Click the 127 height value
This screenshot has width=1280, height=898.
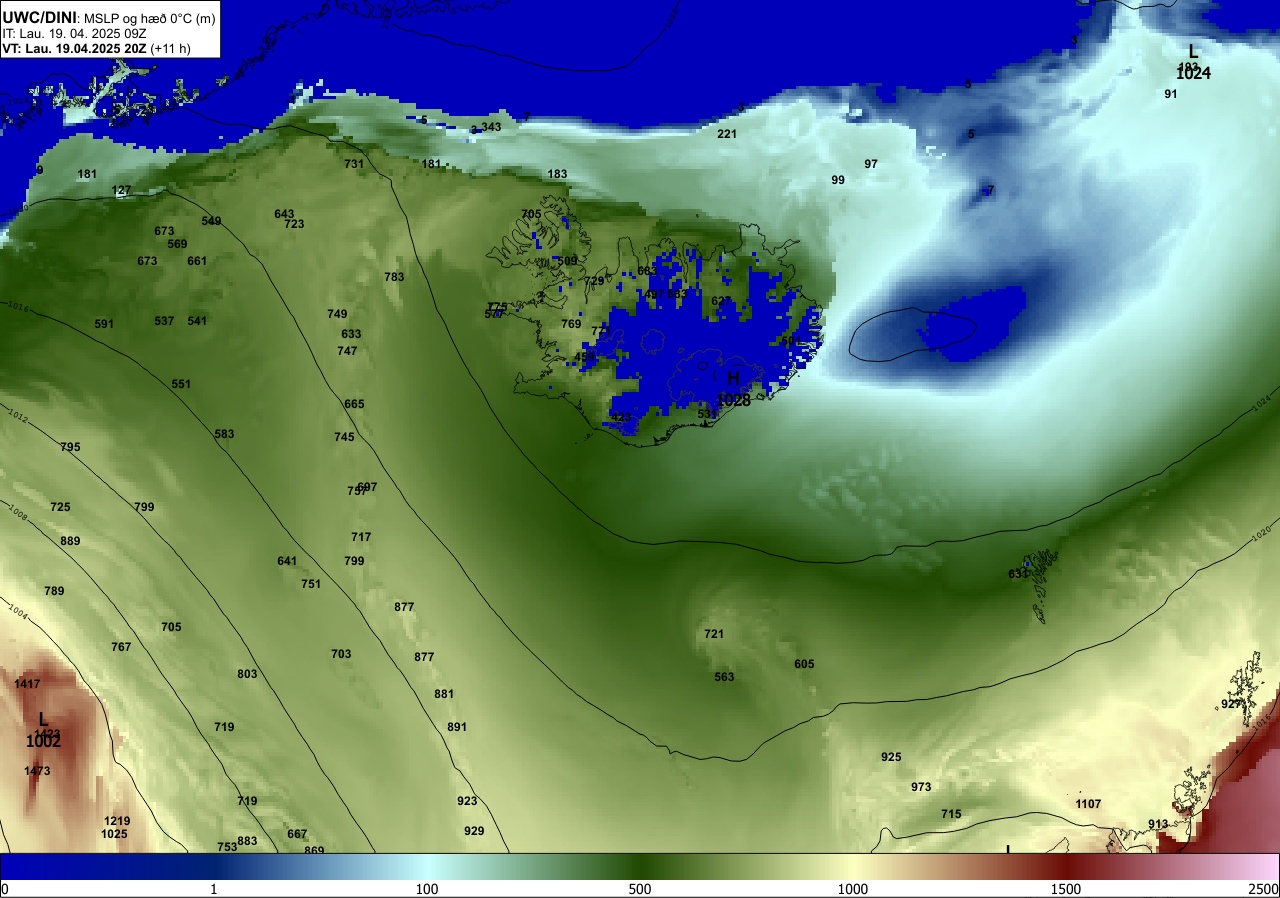(121, 190)
